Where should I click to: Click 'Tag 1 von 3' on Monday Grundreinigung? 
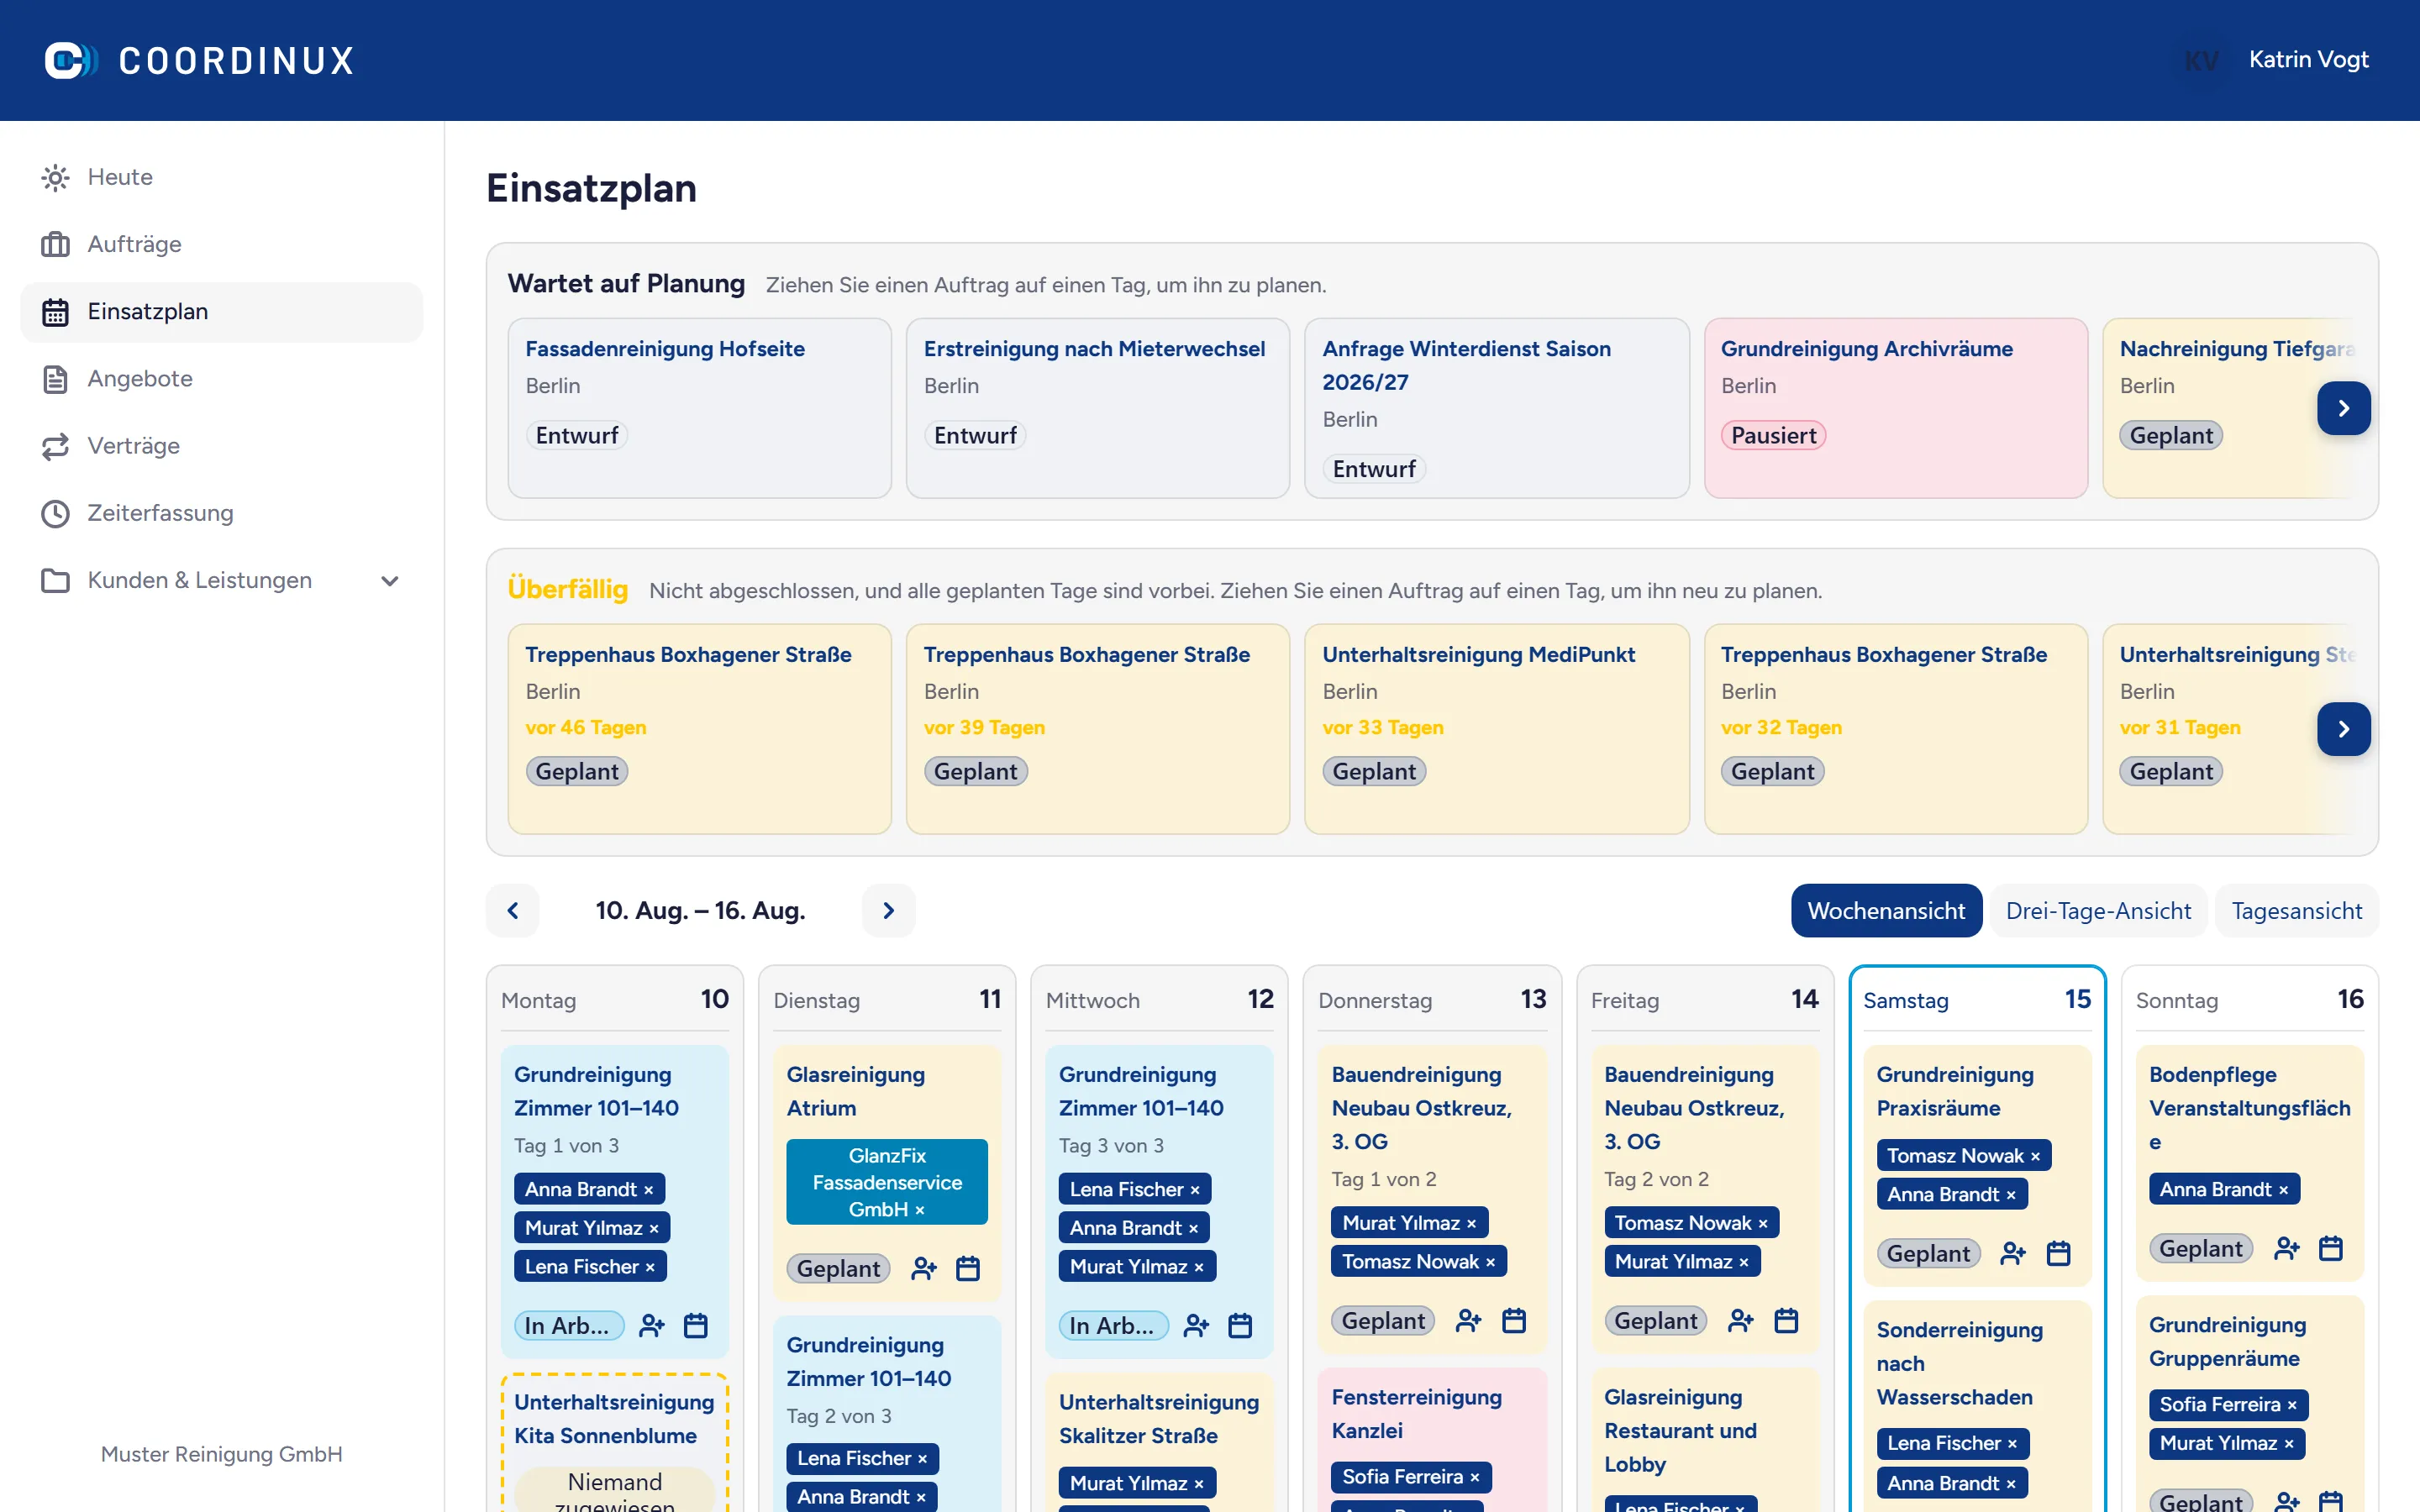tap(566, 1146)
